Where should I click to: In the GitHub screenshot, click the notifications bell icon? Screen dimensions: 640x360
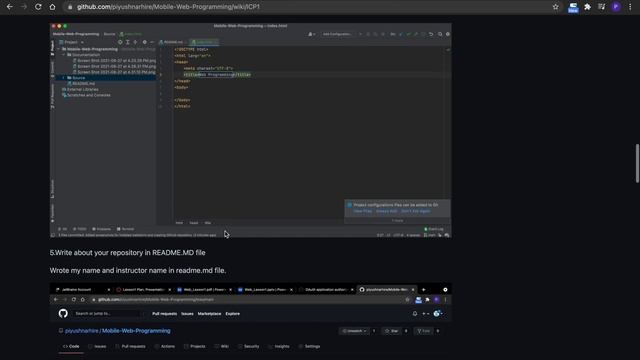point(415,313)
